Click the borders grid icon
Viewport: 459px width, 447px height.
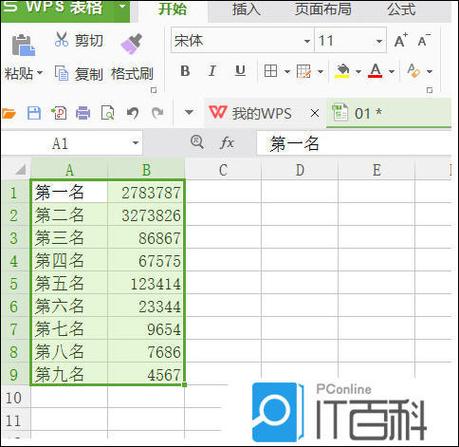(270, 71)
